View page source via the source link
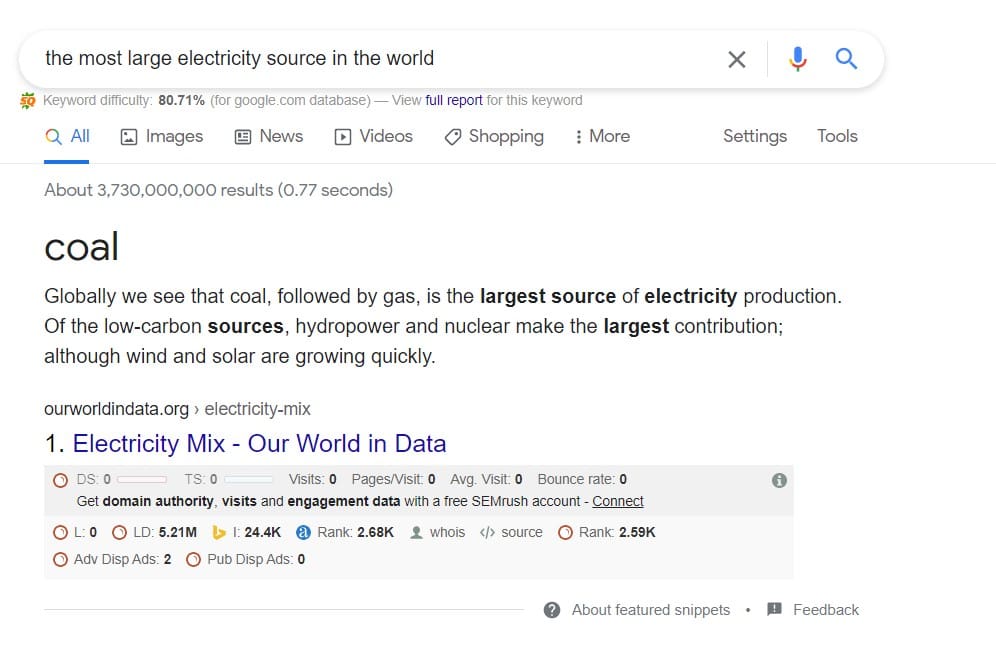This screenshot has height=651, width=996. coord(522,532)
